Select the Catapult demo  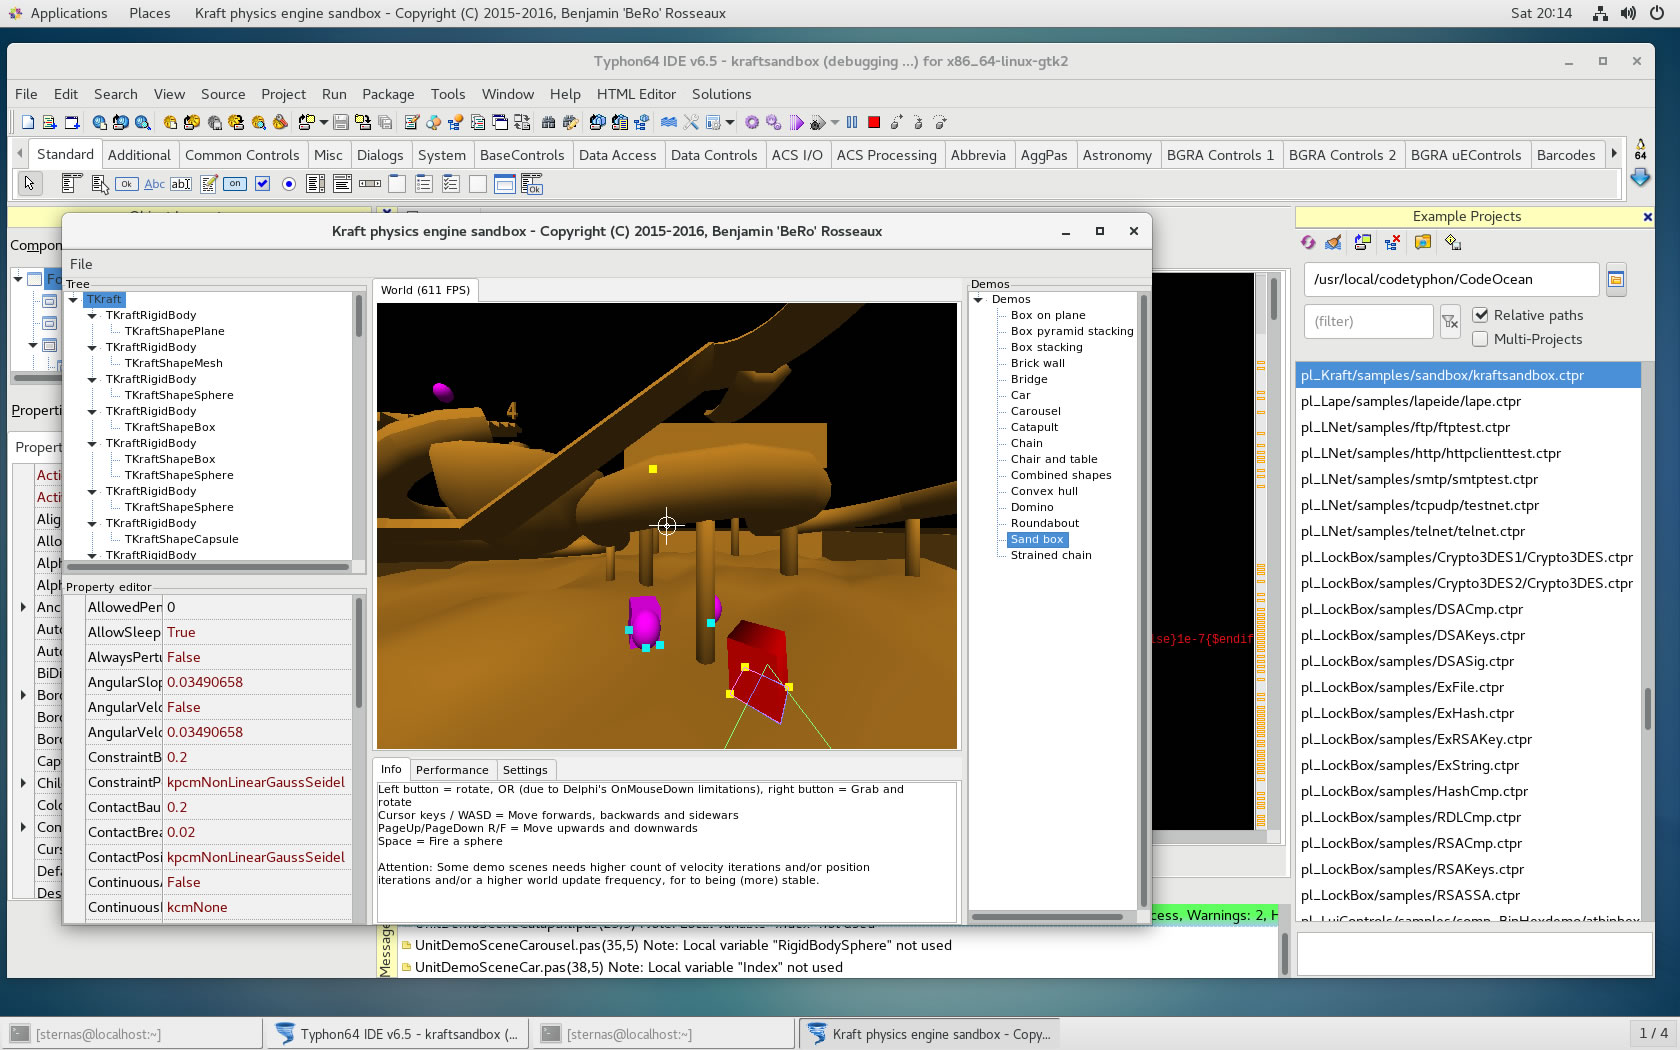click(x=1034, y=427)
